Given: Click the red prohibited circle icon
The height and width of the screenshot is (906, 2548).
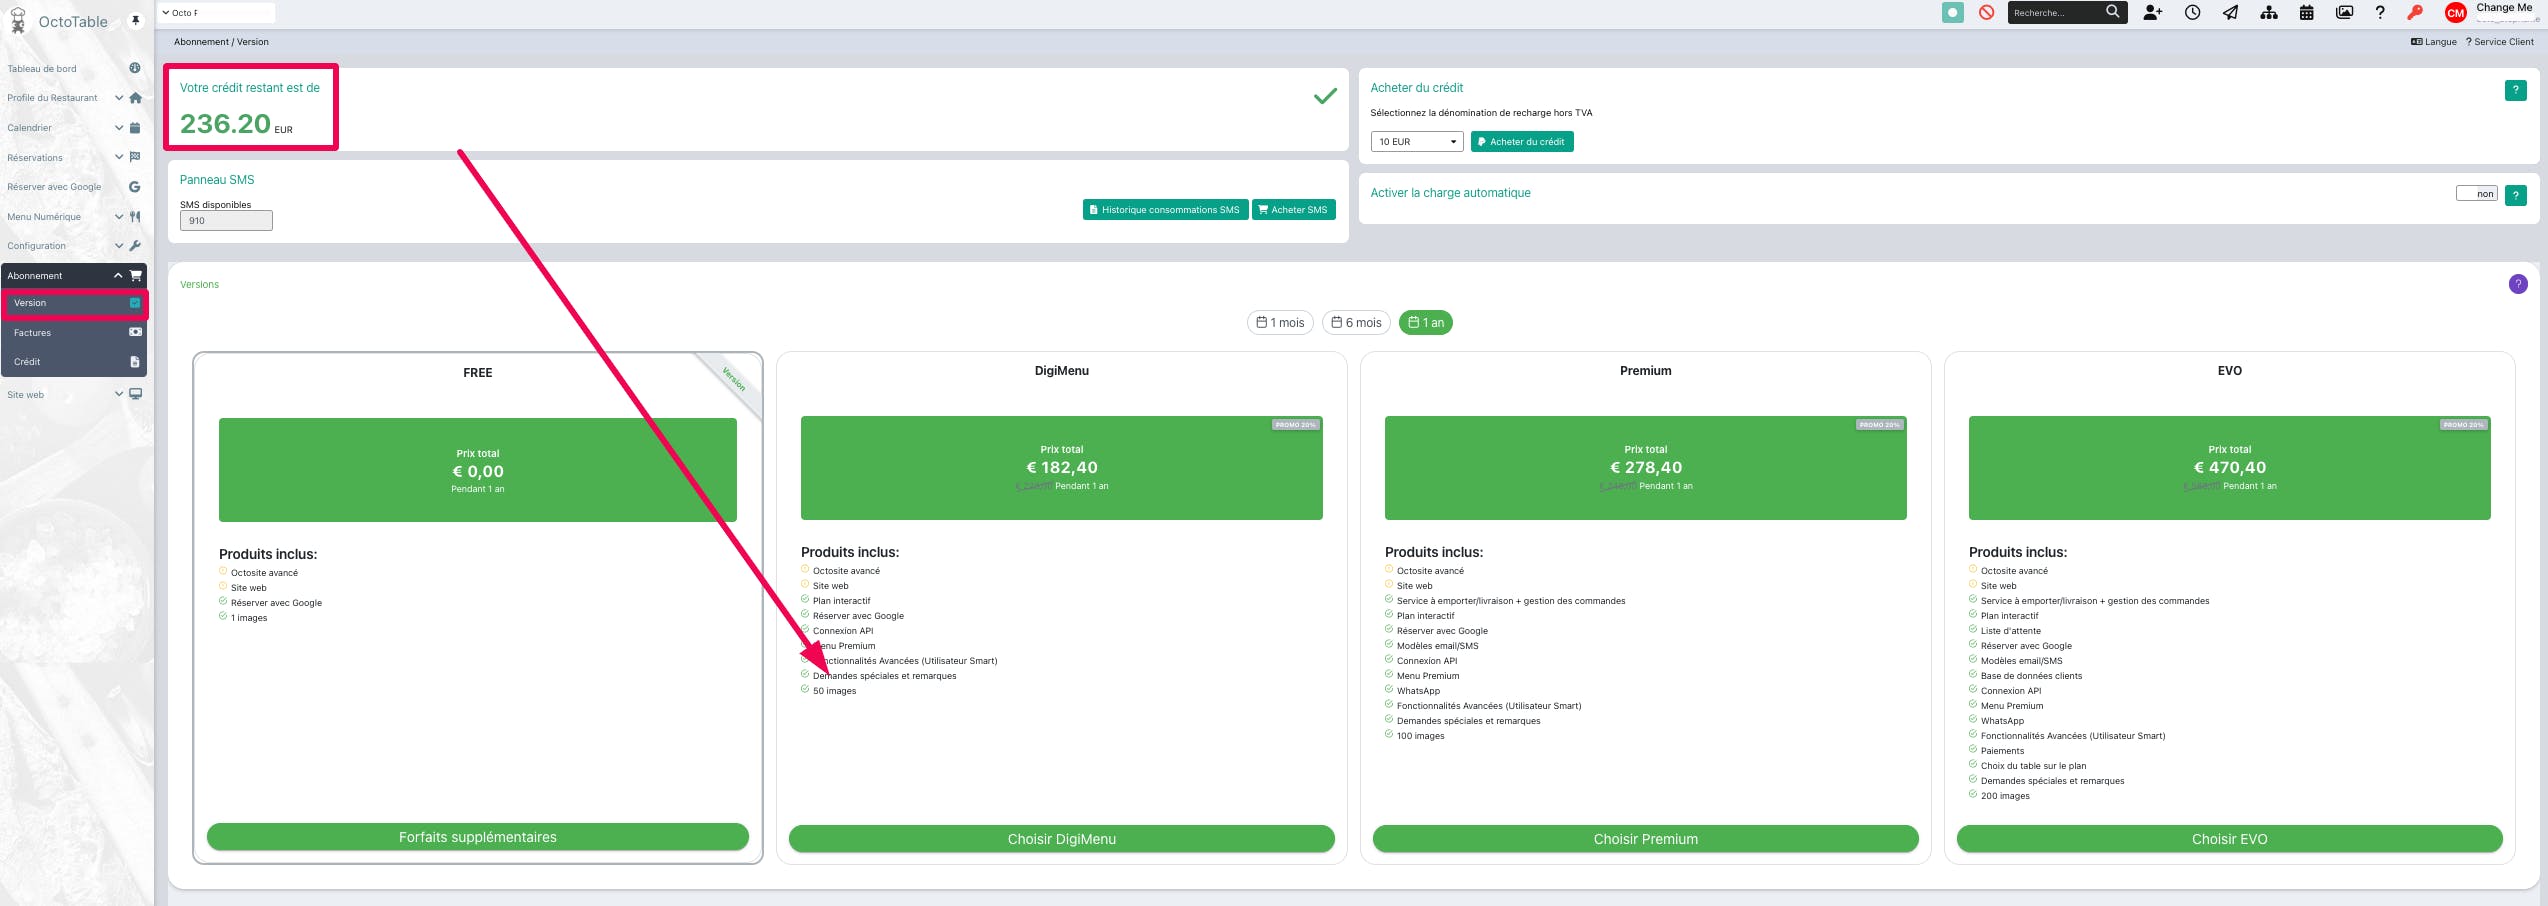Looking at the screenshot, I should 1986,12.
